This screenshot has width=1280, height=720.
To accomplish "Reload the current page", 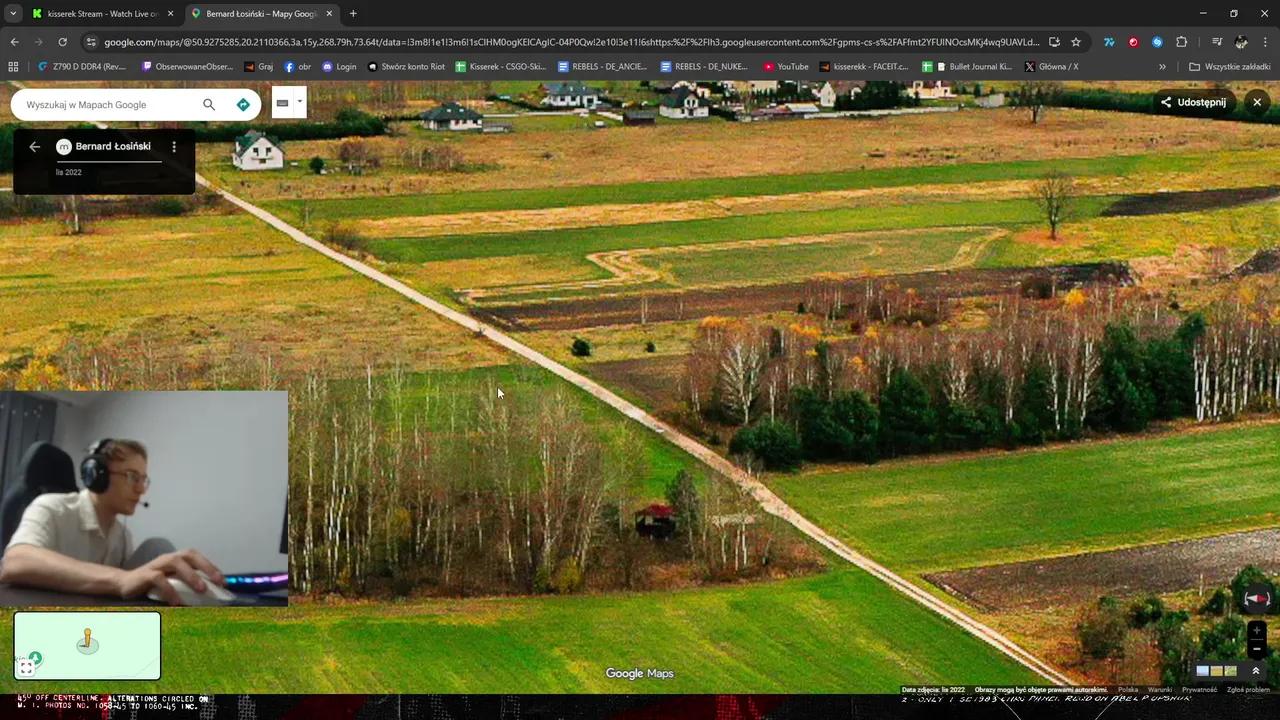I will 62,42.
